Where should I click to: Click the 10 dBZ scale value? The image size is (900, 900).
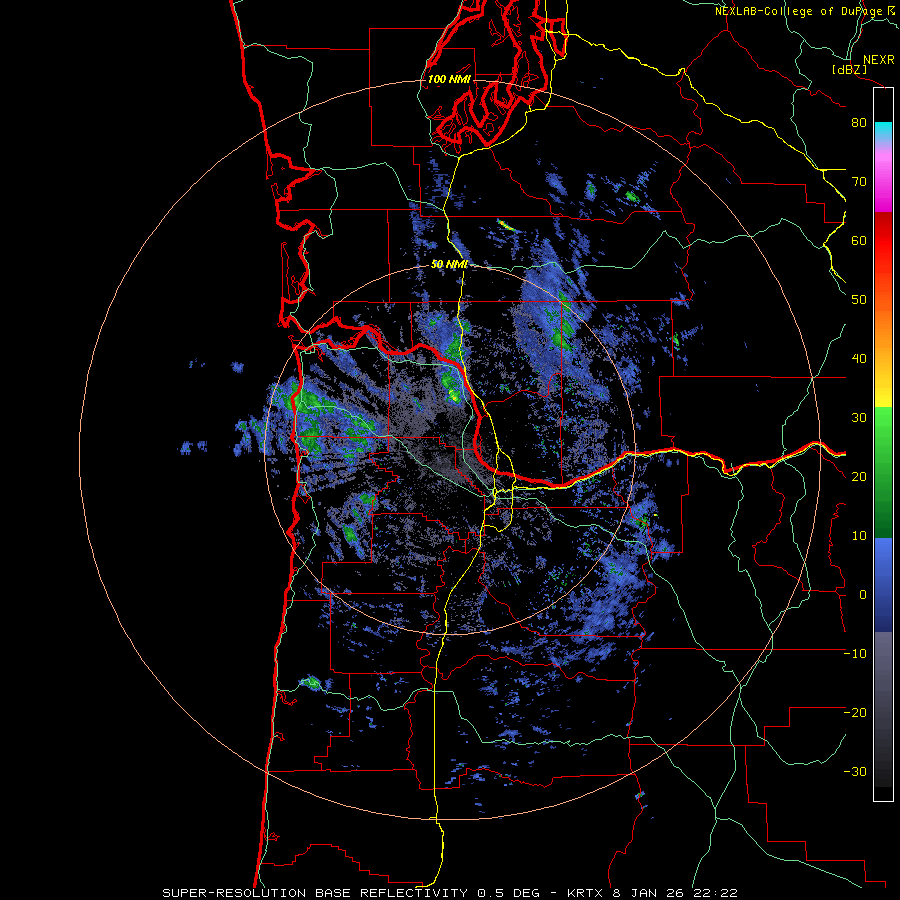[859, 536]
